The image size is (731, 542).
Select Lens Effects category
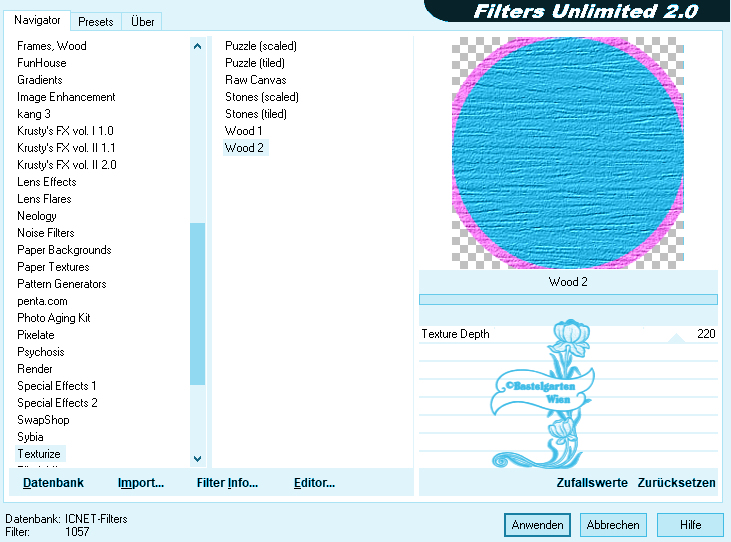pyautogui.click(x=47, y=182)
